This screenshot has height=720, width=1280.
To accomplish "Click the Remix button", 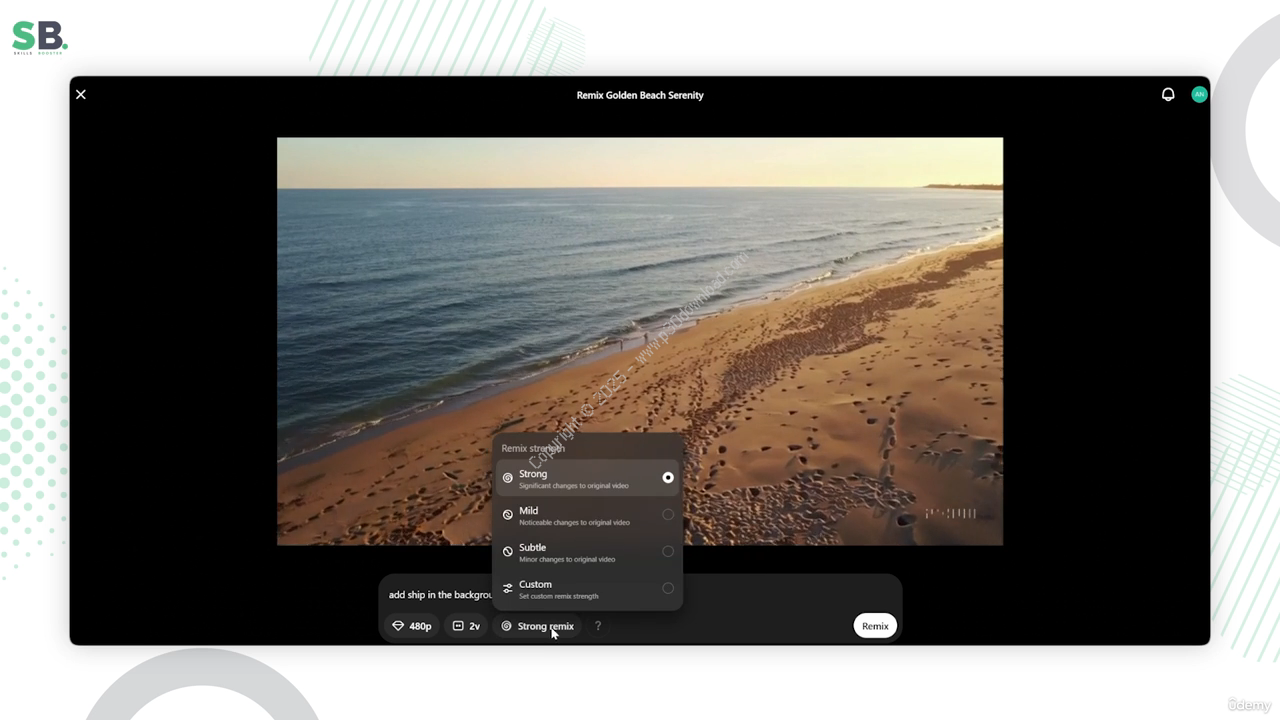I will coord(875,626).
